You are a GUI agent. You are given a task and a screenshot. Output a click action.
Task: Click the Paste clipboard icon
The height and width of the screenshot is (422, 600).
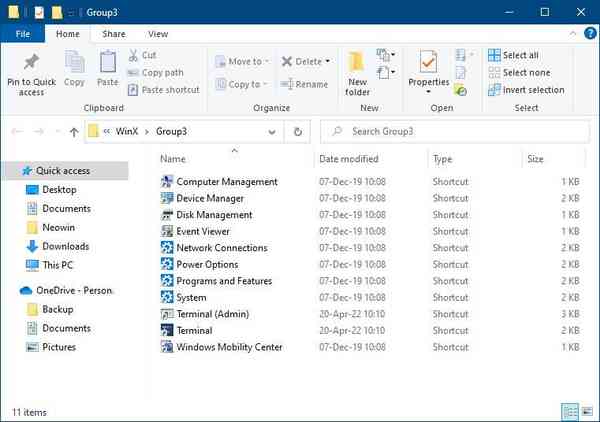107,66
